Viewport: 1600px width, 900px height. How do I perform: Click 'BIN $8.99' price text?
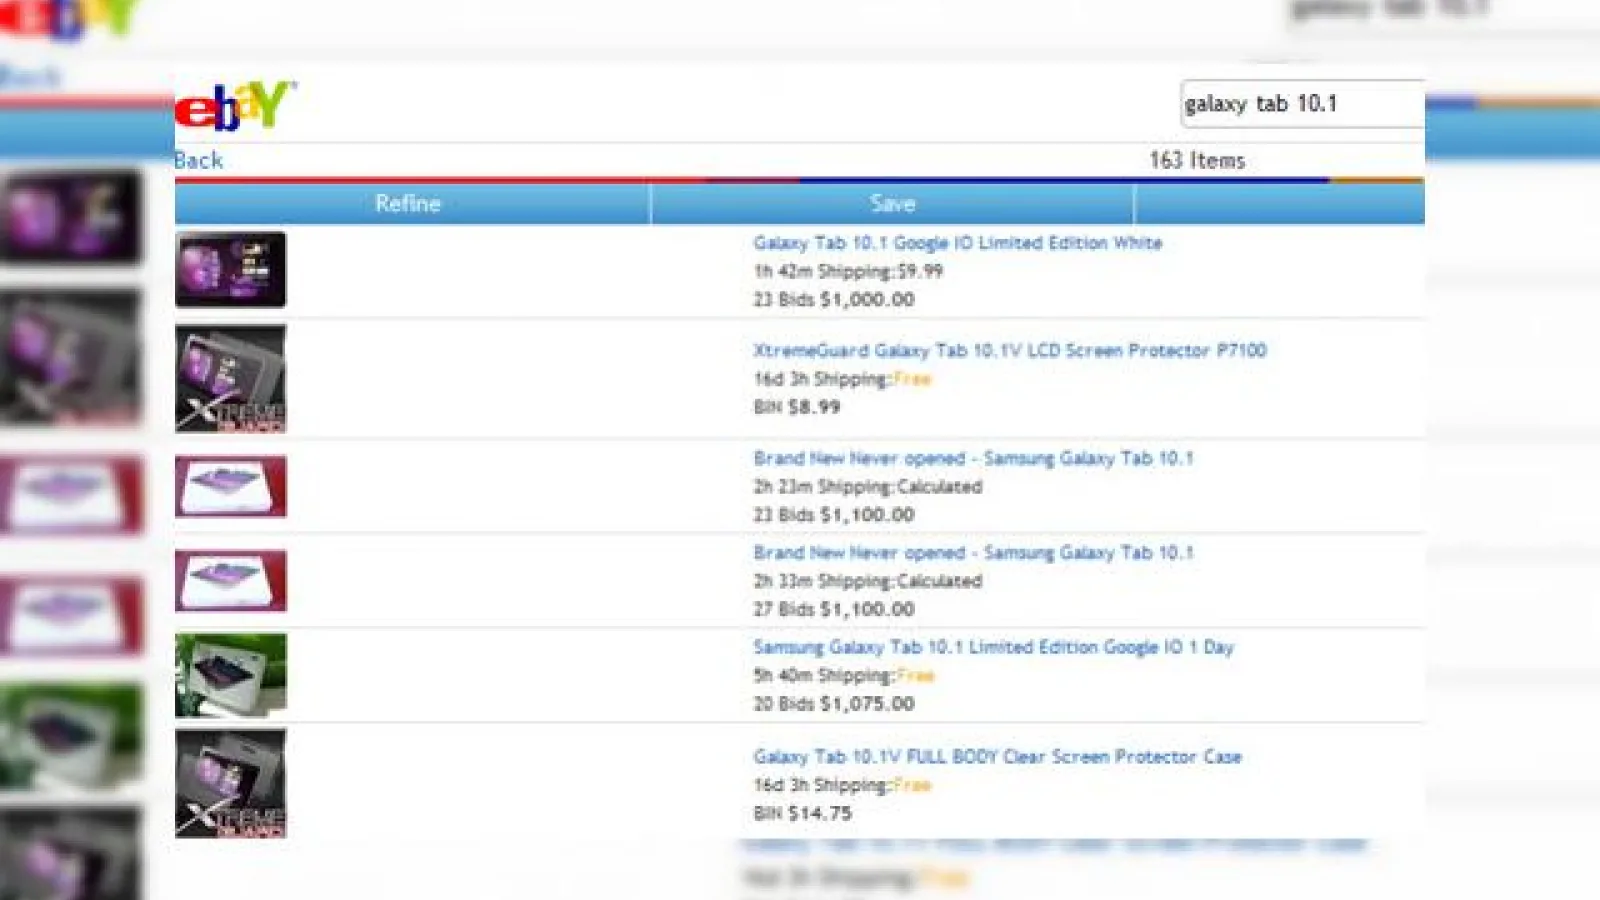pos(796,407)
